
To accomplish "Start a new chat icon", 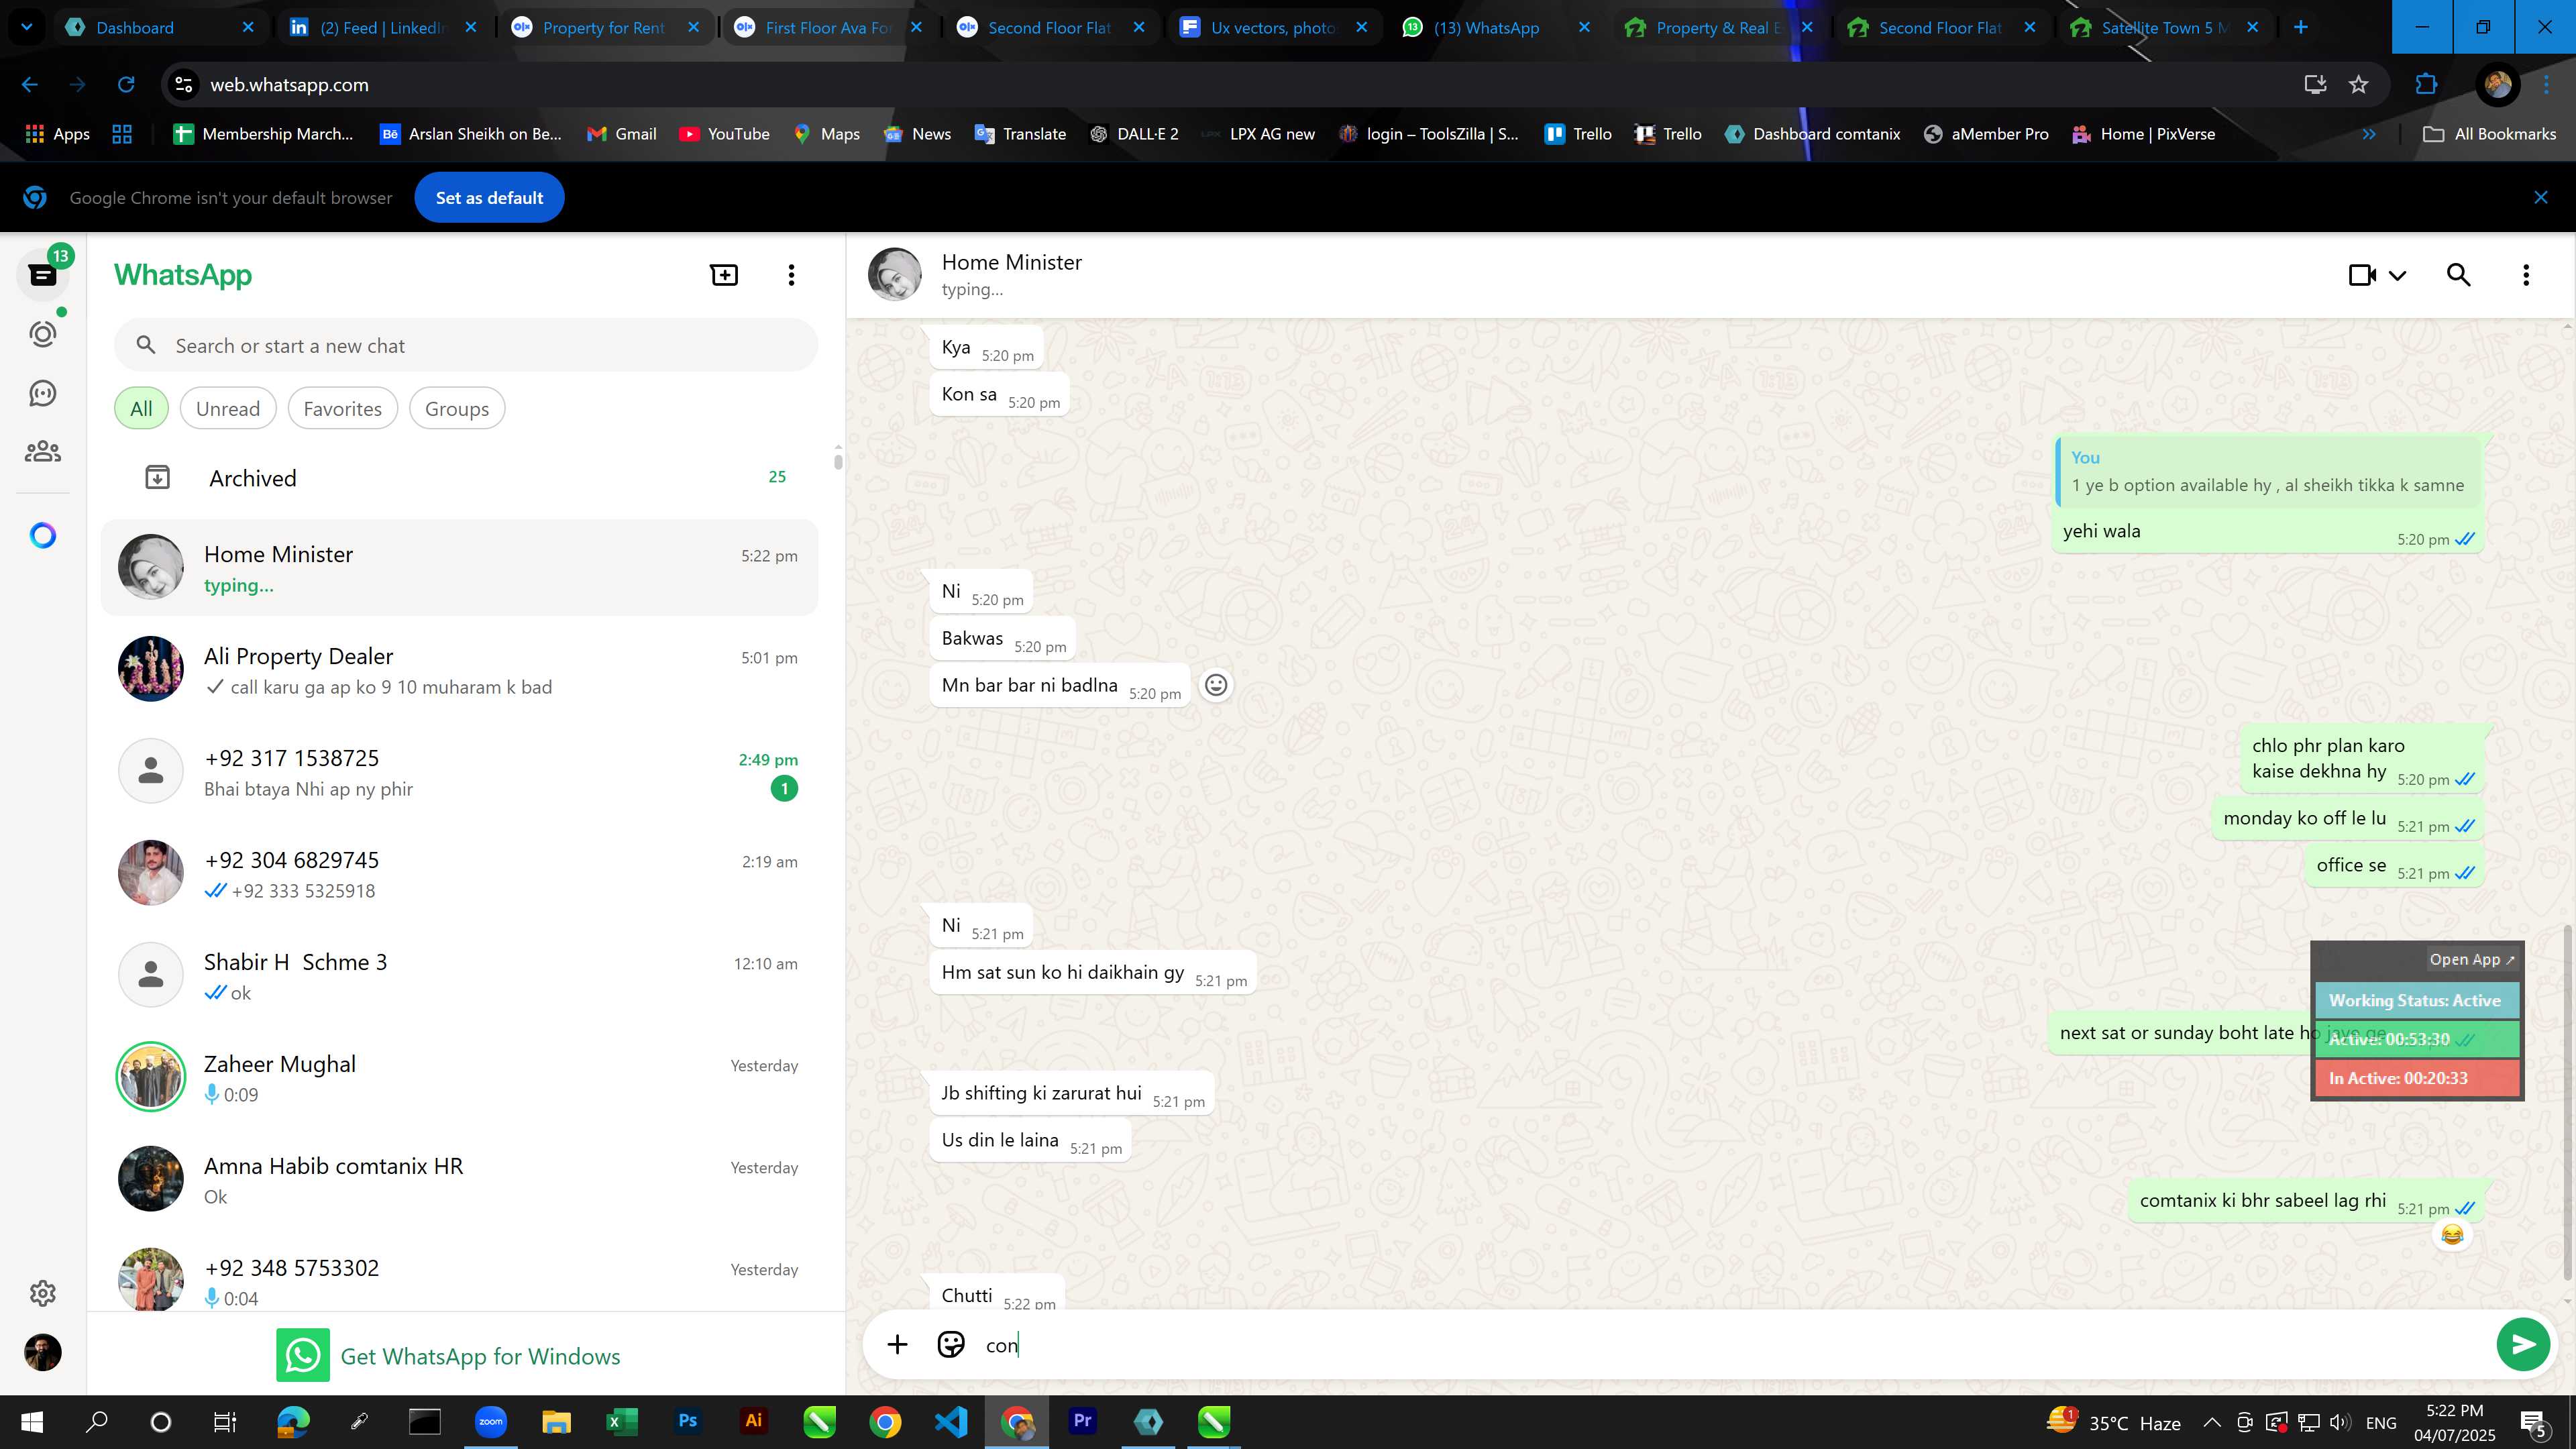I will click(724, 275).
